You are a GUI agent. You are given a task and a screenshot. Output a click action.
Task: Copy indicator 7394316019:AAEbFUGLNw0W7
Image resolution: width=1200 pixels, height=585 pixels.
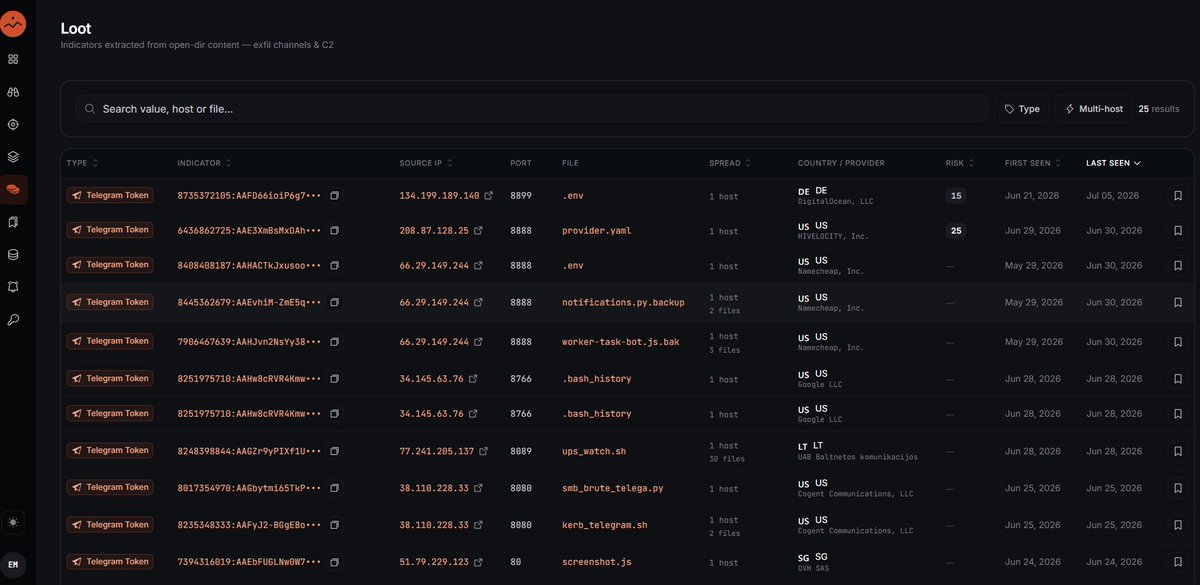click(x=335, y=562)
